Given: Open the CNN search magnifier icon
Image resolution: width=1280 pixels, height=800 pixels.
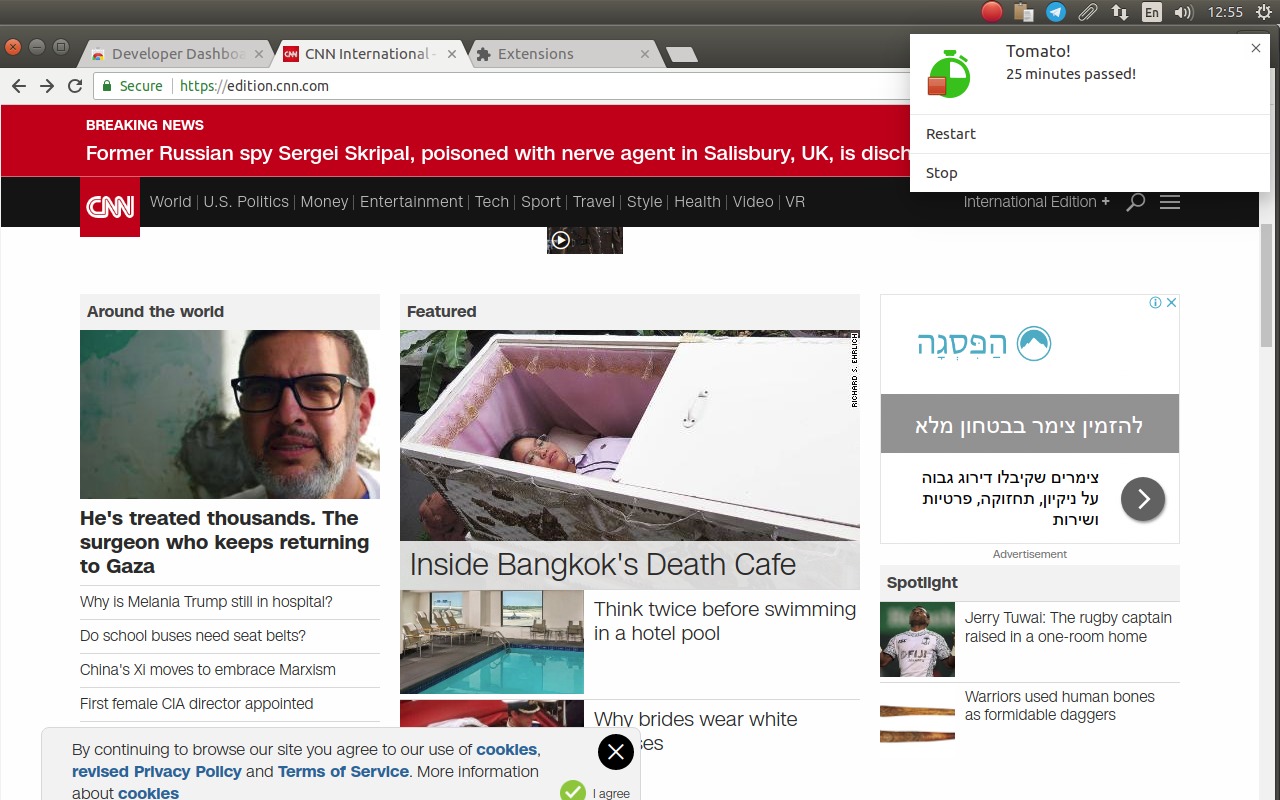Looking at the screenshot, I should click(1135, 202).
